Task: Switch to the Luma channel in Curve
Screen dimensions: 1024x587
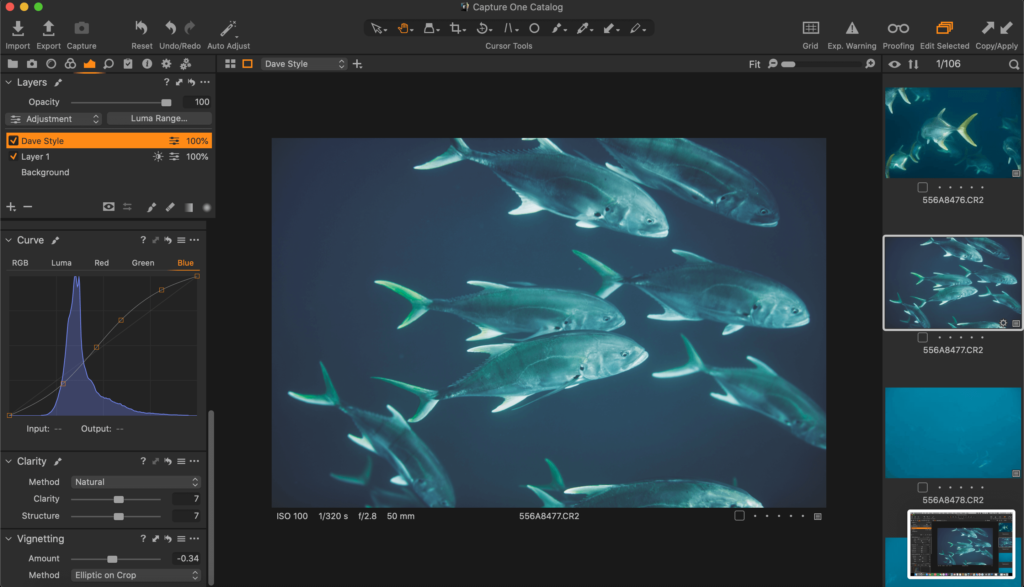Action: [61, 262]
